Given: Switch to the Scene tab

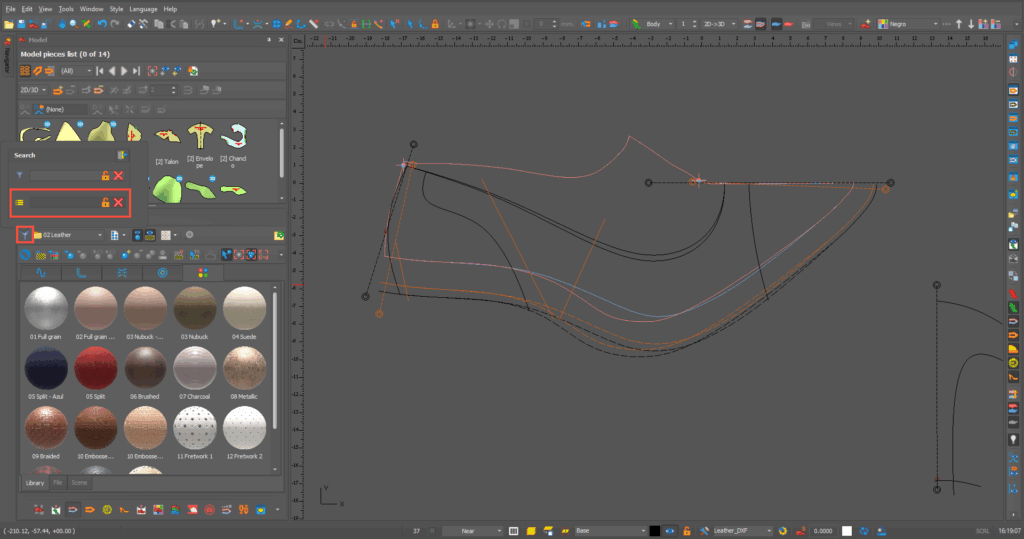Looking at the screenshot, I should [x=78, y=483].
